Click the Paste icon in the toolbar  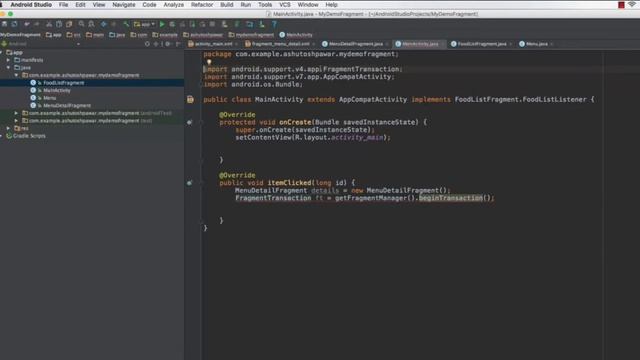(69, 24)
